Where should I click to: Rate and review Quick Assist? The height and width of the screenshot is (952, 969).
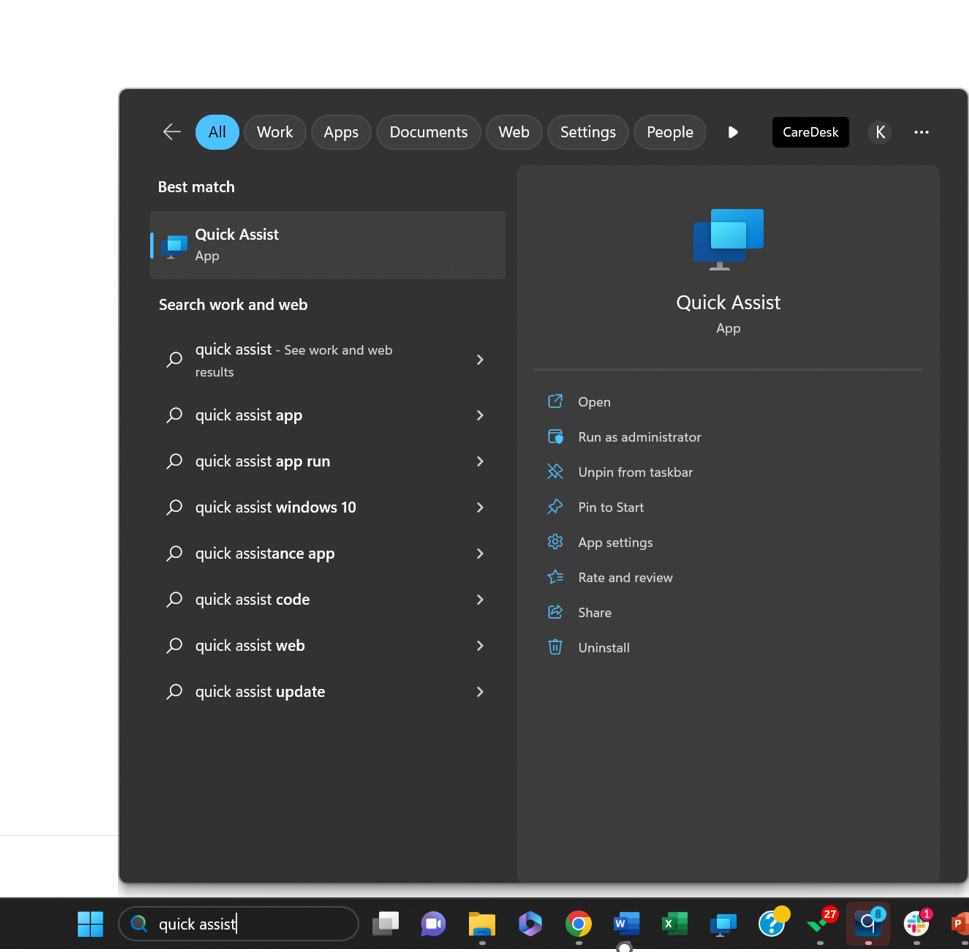(624, 577)
